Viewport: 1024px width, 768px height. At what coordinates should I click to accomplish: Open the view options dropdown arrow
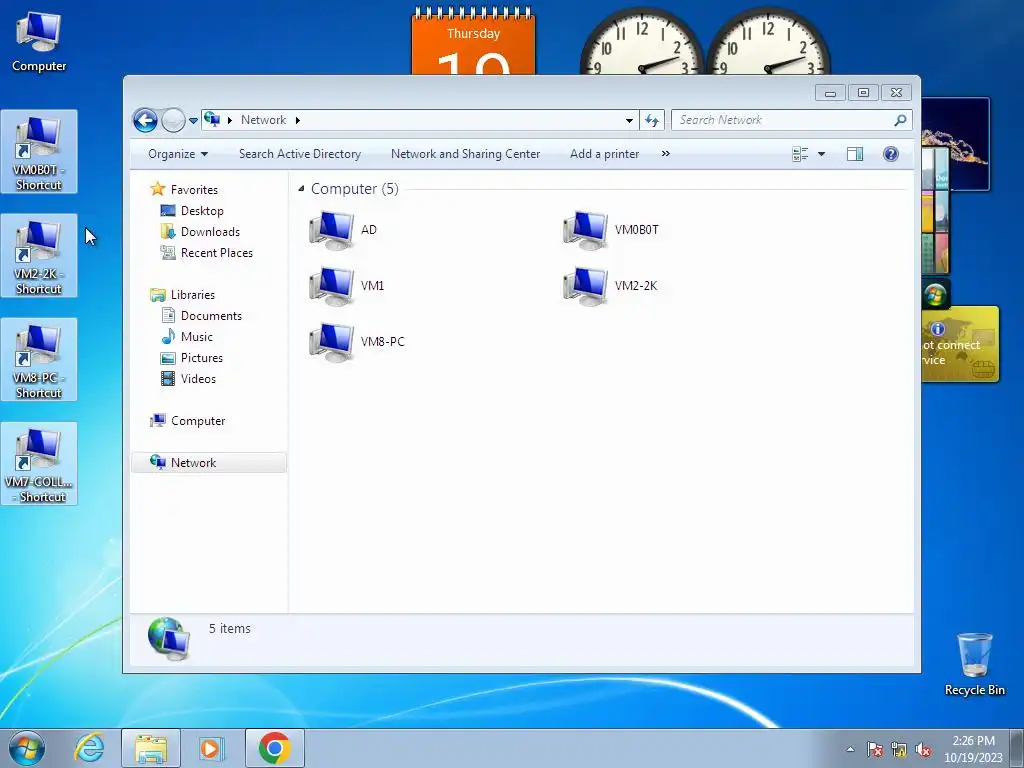(x=822, y=154)
